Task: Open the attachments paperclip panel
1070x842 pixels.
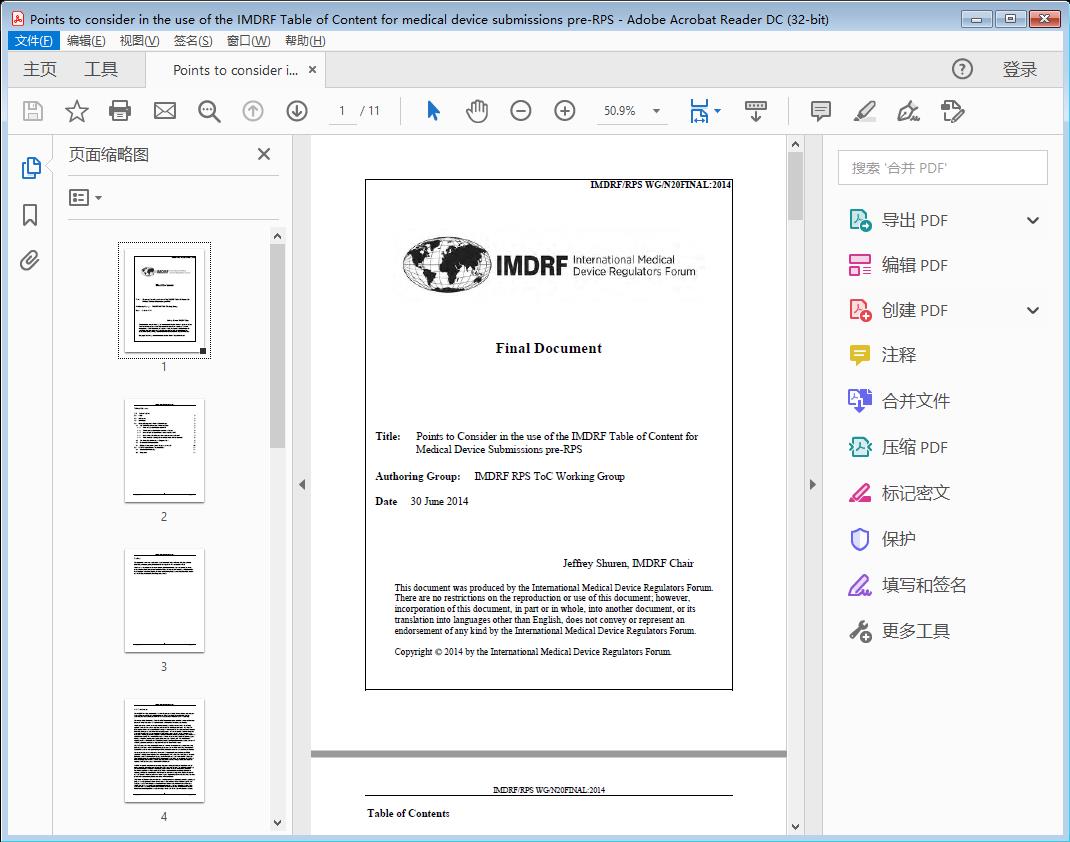Action: (30, 260)
